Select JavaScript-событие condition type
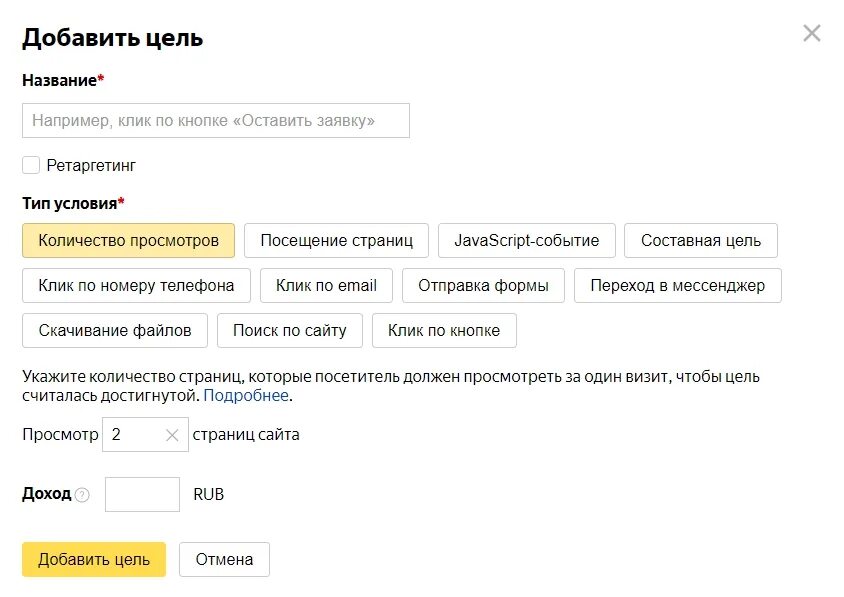Image resolution: width=844 pixels, height=597 pixels. coord(526,241)
